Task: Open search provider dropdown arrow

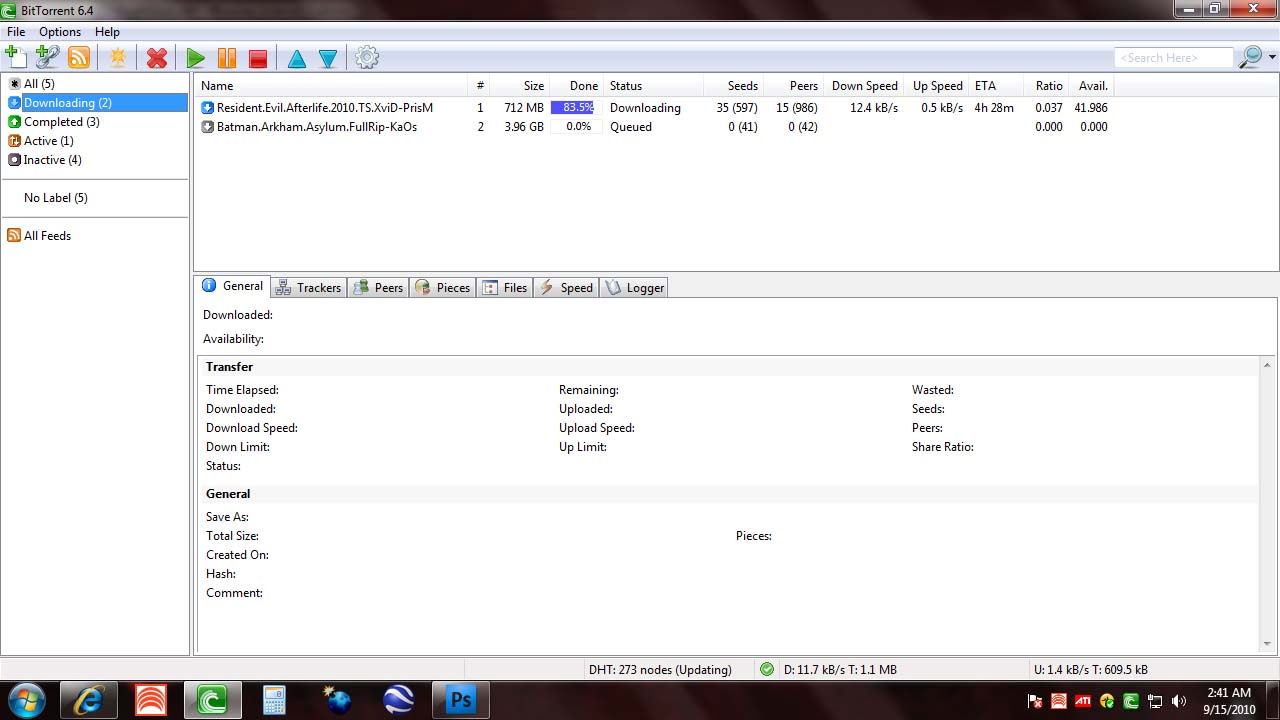Action: [1272, 58]
